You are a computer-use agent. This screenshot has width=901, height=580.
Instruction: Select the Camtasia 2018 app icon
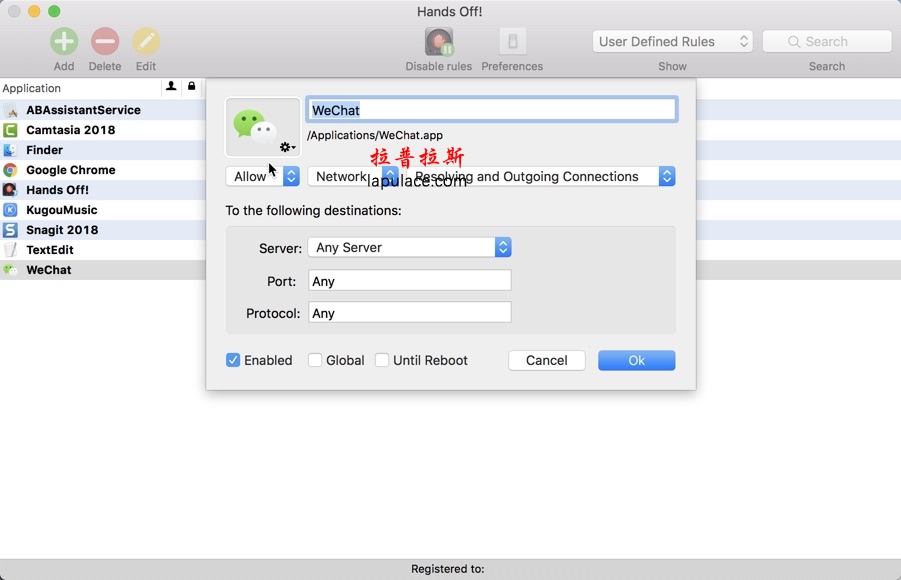[x=10, y=130]
